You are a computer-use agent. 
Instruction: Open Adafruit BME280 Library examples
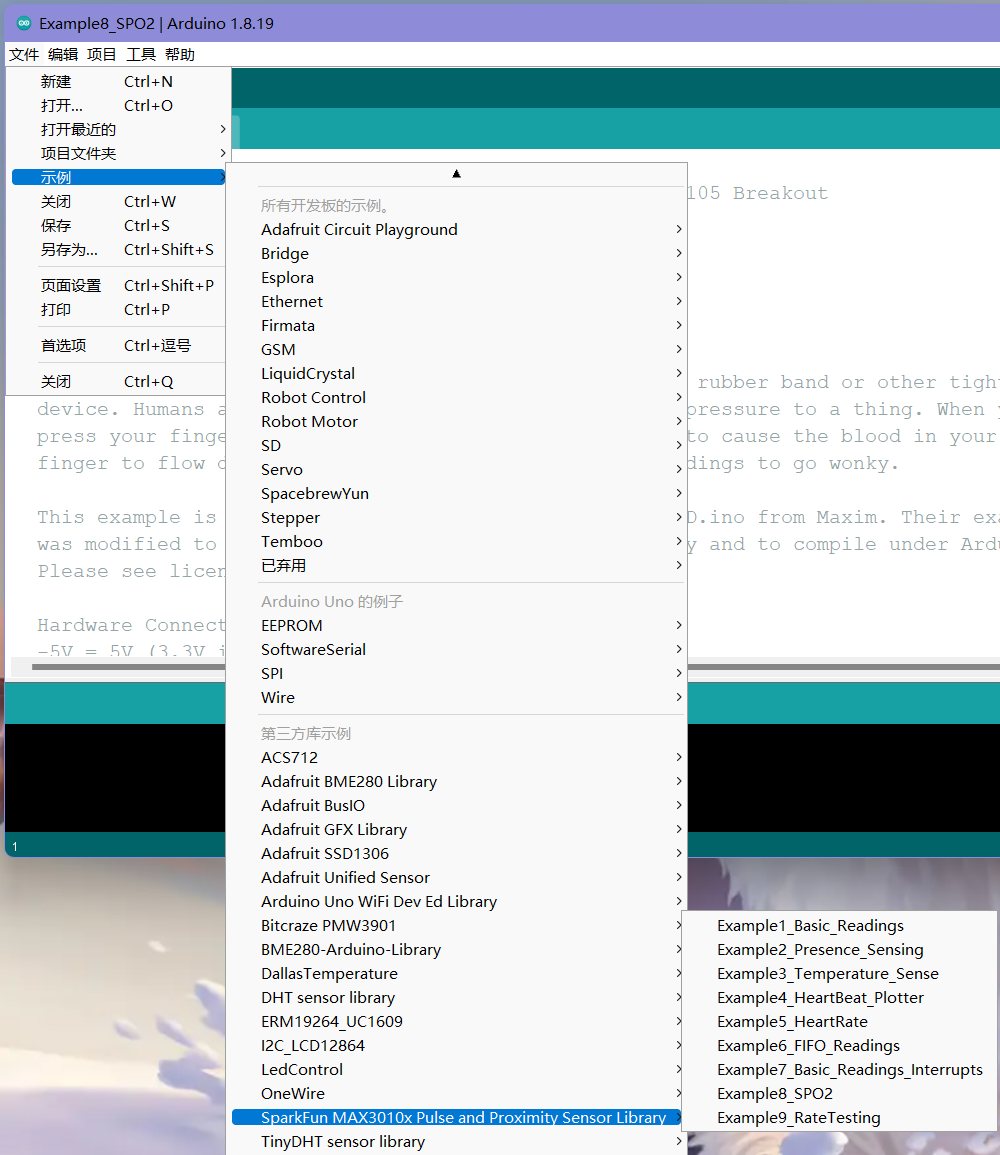[x=457, y=782]
